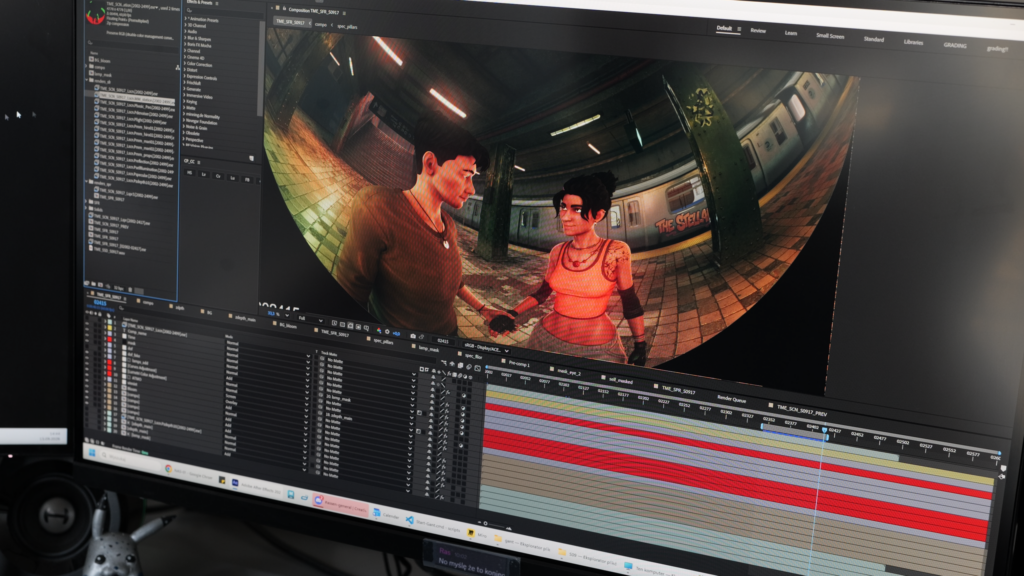
Task: Click the Lv button in CP_CC panel
Action: point(204,174)
